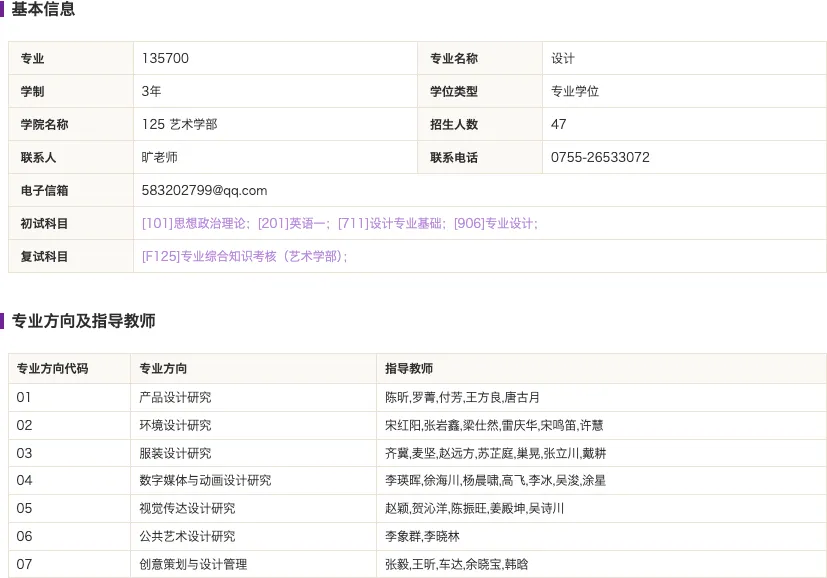Open the [906]专业设计 subject link
Image resolution: width=827 pixels, height=578 pixels.
(x=495, y=224)
